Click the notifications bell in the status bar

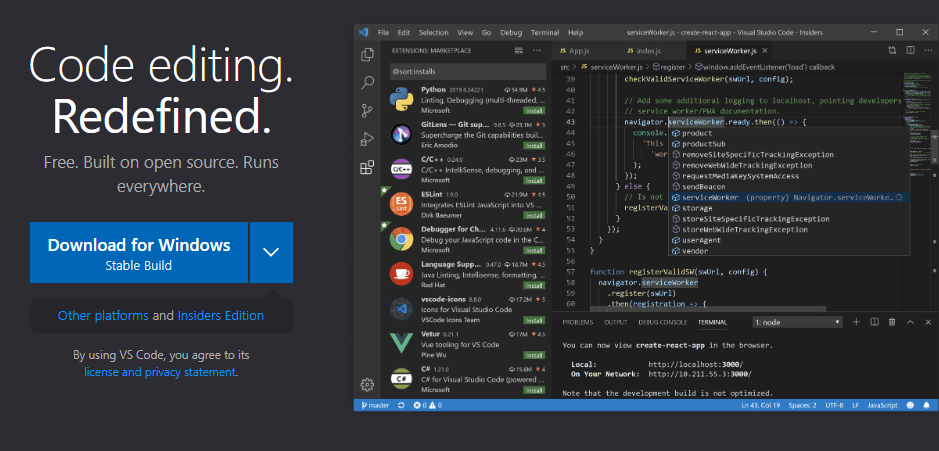928,405
